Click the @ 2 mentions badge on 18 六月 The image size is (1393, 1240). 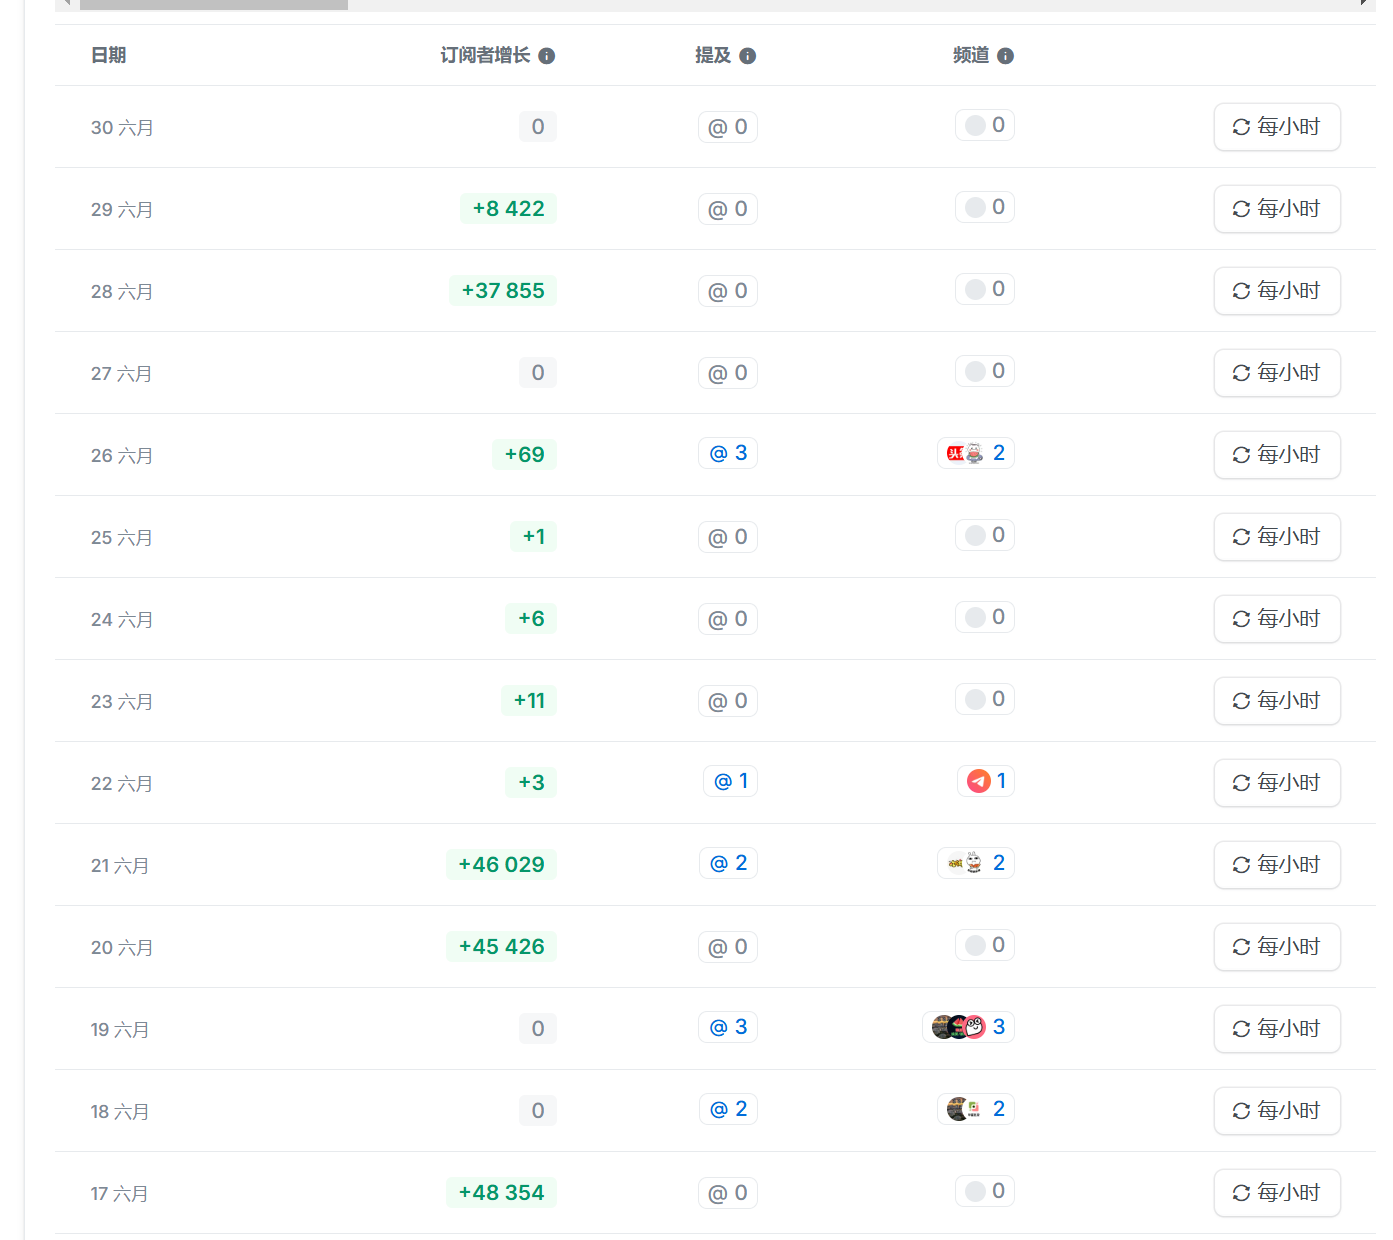point(728,1109)
